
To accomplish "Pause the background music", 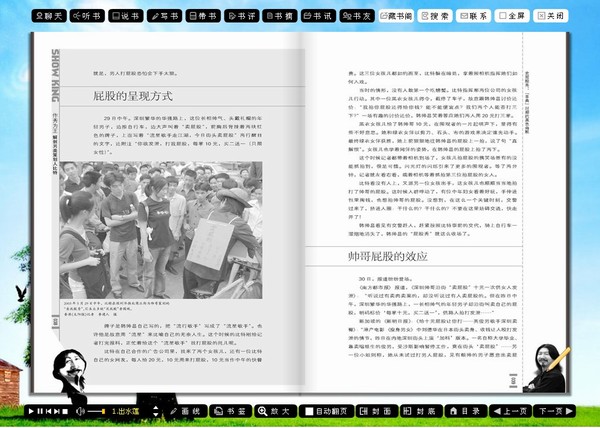I will (x=40, y=412).
